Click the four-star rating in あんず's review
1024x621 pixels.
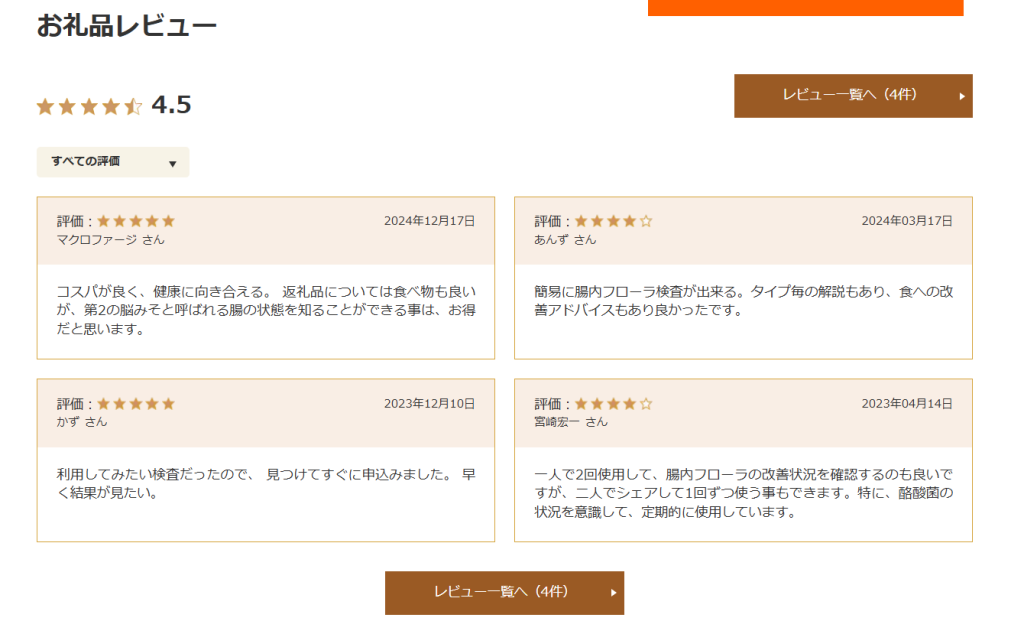point(613,221)
